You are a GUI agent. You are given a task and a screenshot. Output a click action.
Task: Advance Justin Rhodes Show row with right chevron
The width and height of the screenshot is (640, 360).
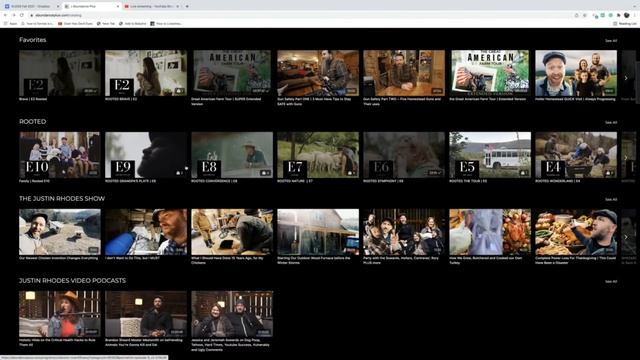(626, 237)
